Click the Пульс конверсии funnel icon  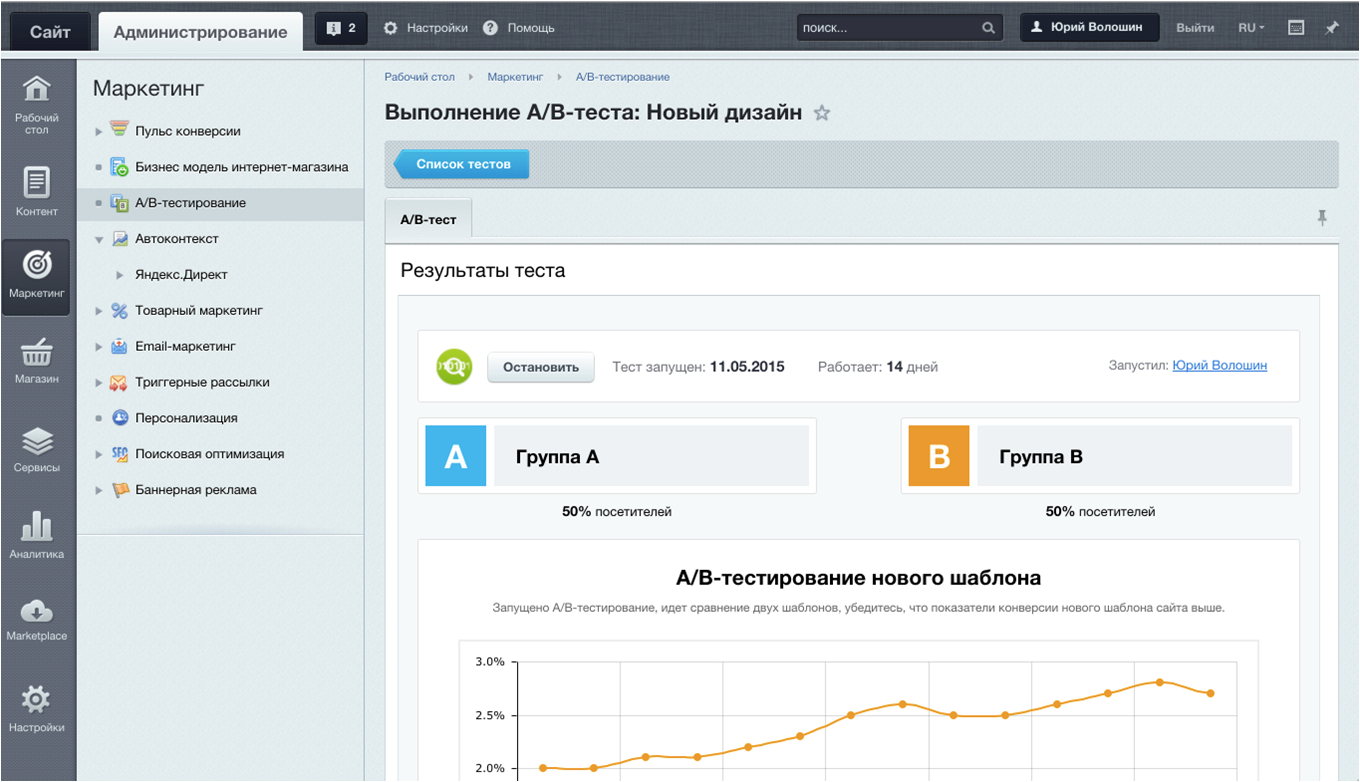click(119, 130)
